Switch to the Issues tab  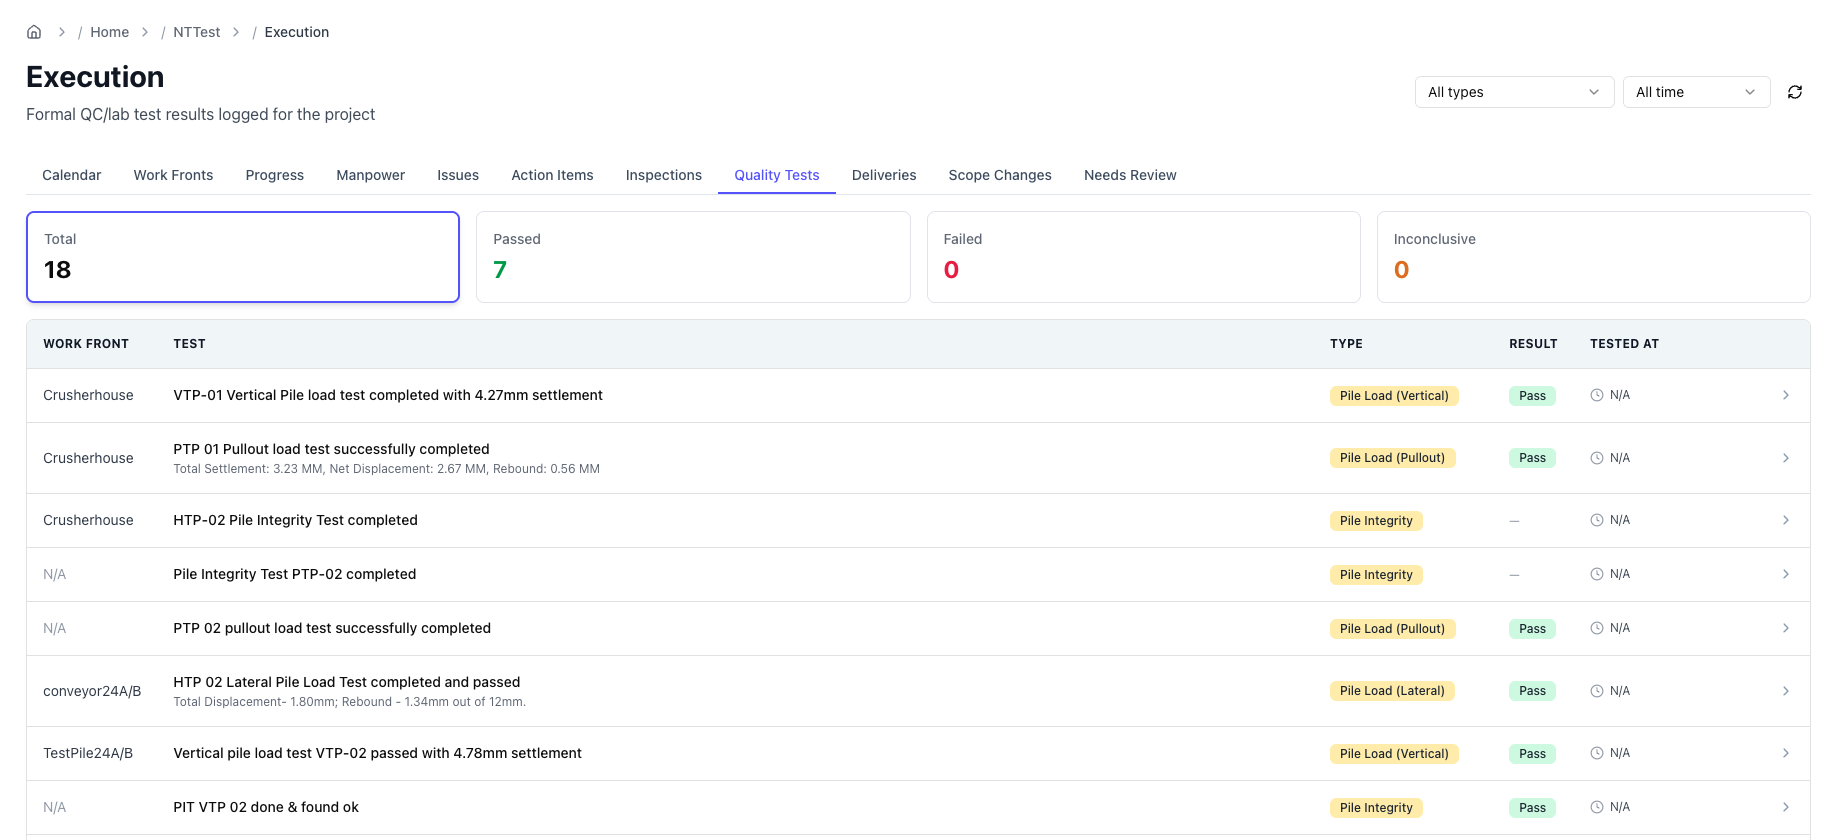coord(458,175)
